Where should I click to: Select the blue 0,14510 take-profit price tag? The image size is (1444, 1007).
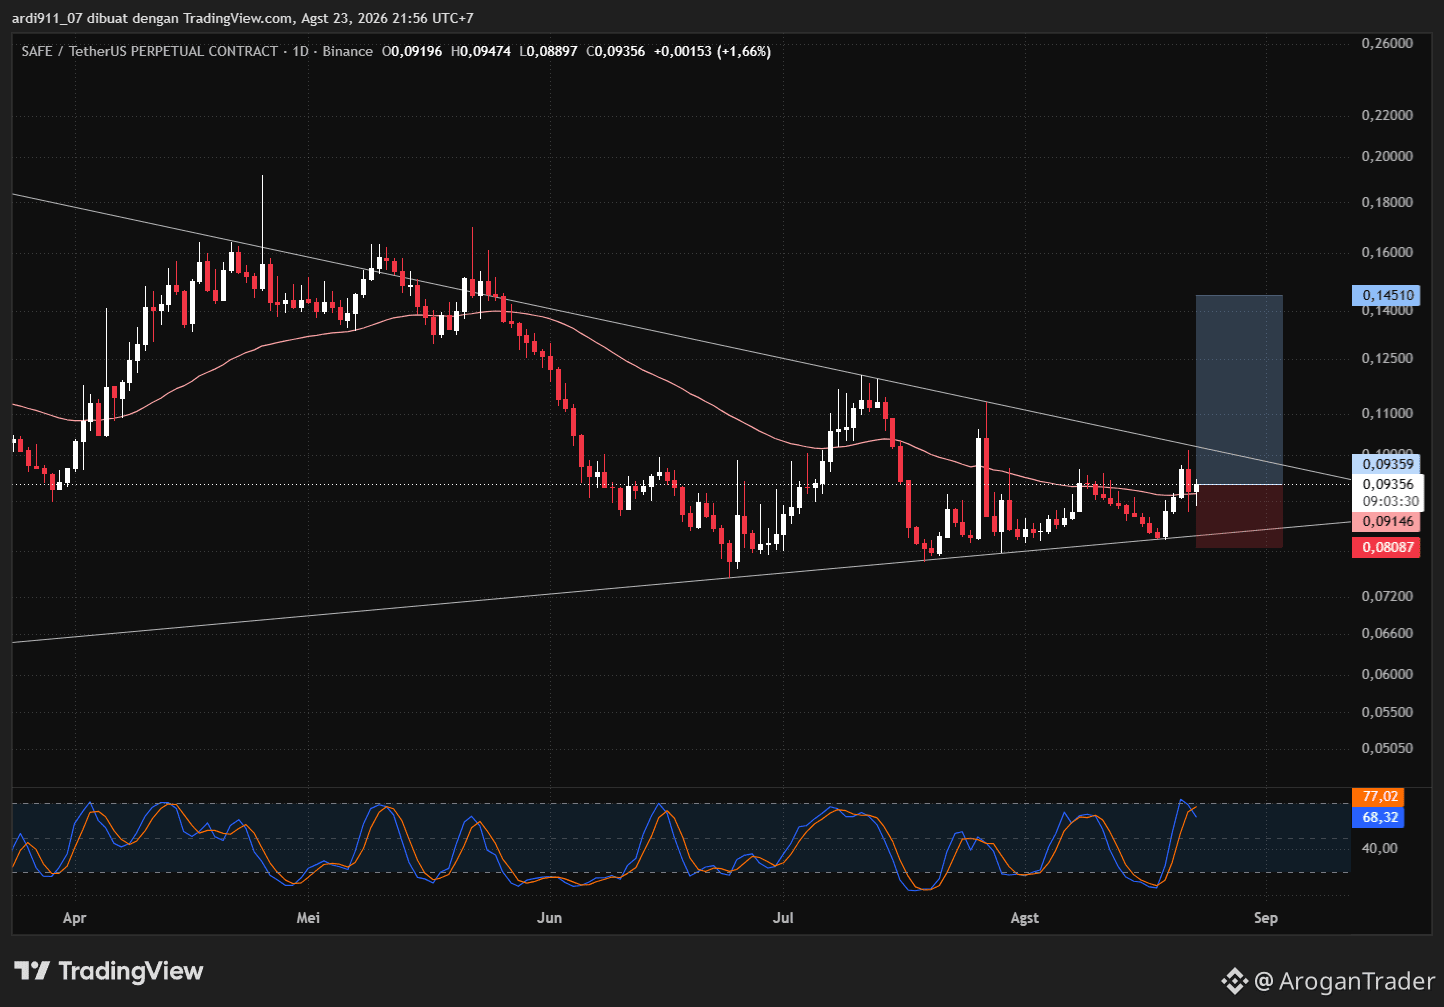(1385, 295)
